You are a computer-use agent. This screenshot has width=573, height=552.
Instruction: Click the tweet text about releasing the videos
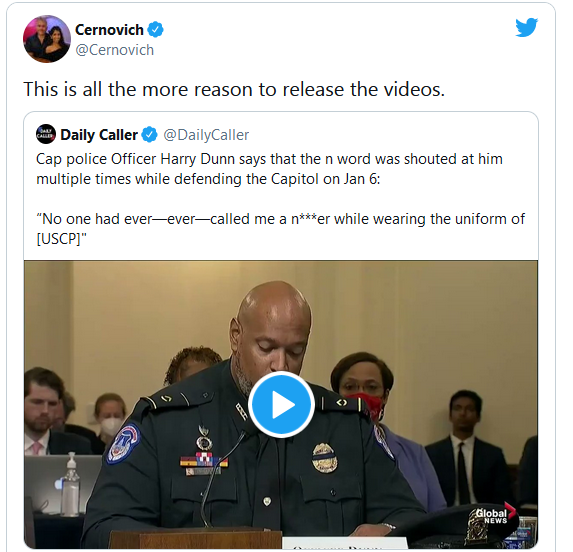point(234,89)
